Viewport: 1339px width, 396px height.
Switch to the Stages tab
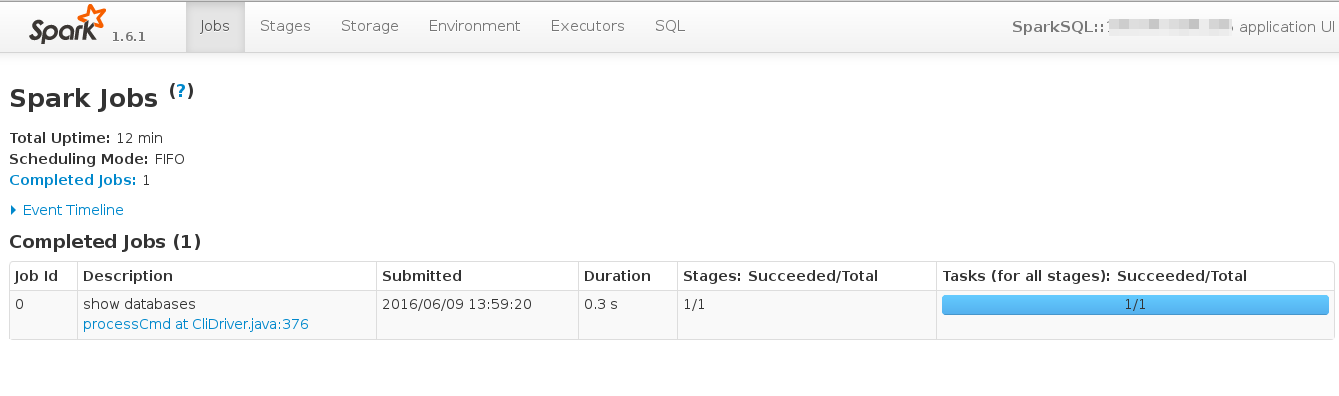[285, 26]
